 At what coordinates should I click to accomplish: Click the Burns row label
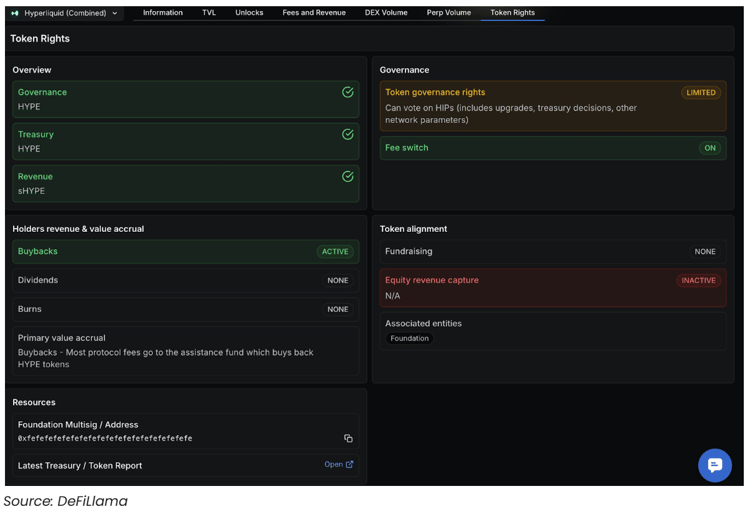(30, 309)
